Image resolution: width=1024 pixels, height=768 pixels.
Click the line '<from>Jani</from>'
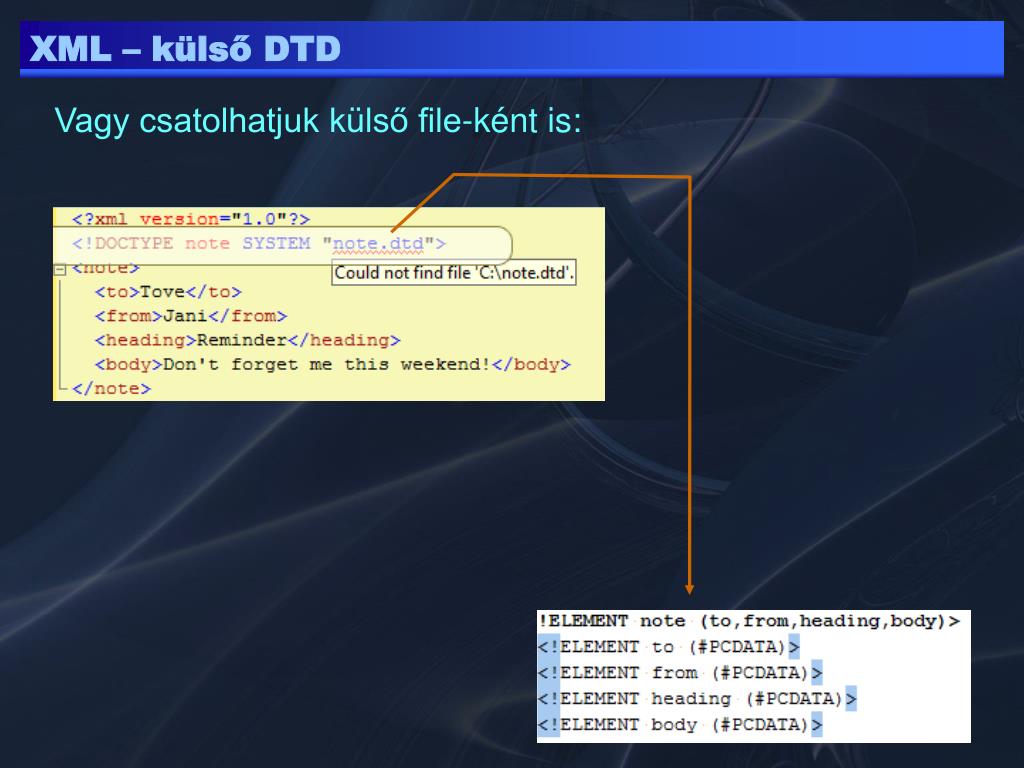click(191, 316)
